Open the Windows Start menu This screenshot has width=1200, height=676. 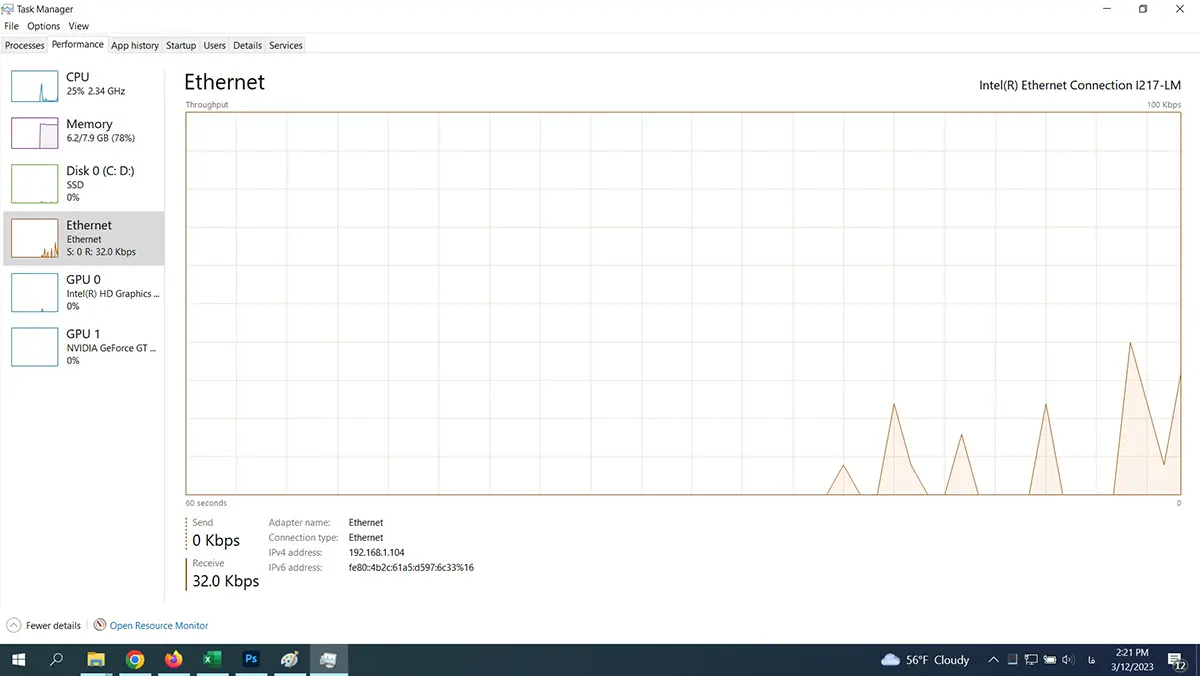coord(18,660)
